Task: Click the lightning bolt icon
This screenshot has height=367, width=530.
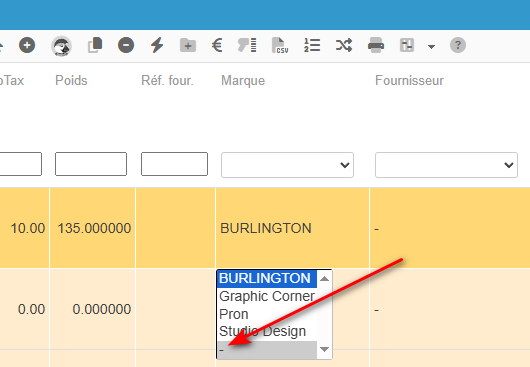Action: click(157, 45)
